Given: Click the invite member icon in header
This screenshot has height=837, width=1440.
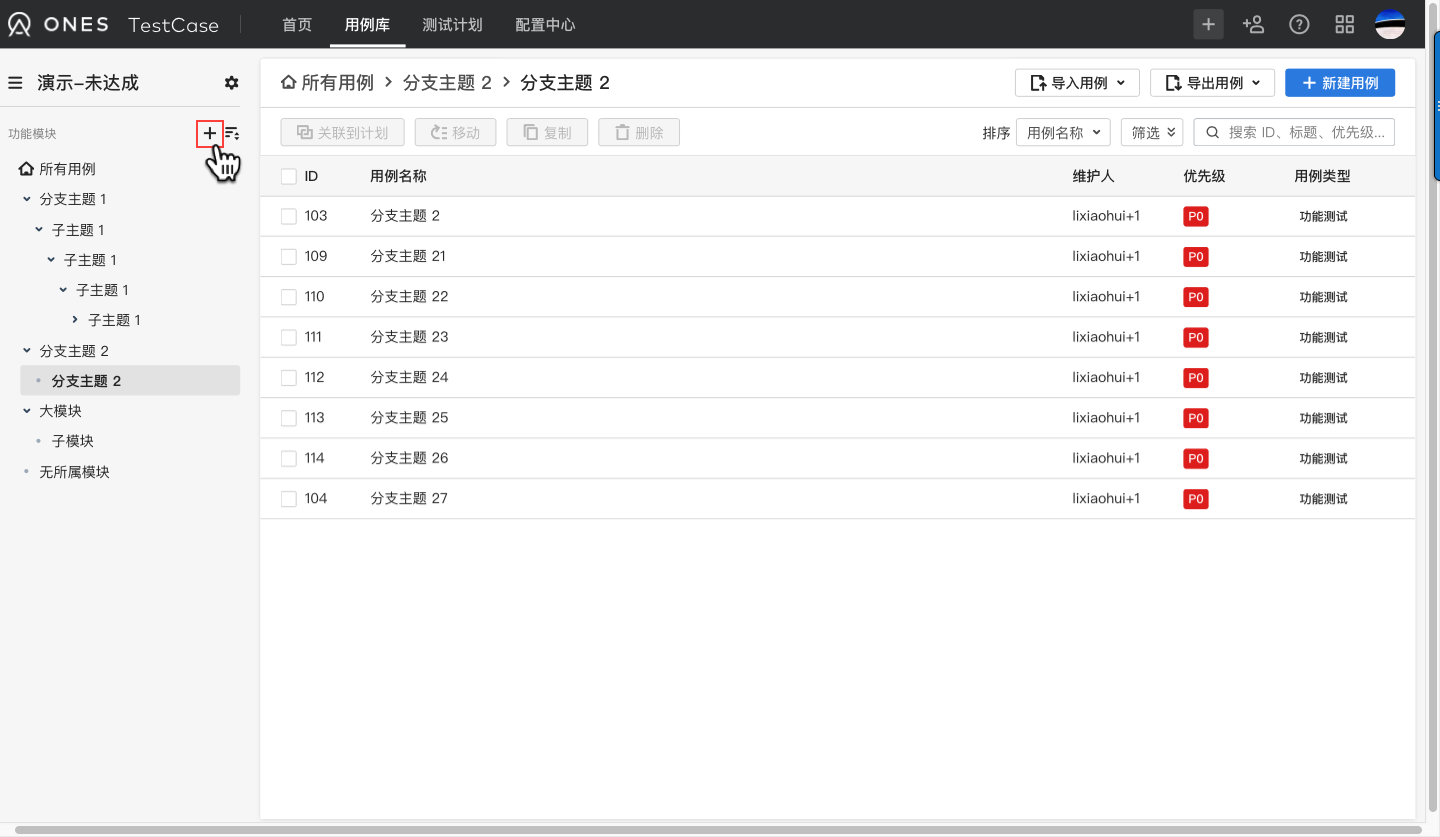Looking at the screenshot, I should 1253,25.
